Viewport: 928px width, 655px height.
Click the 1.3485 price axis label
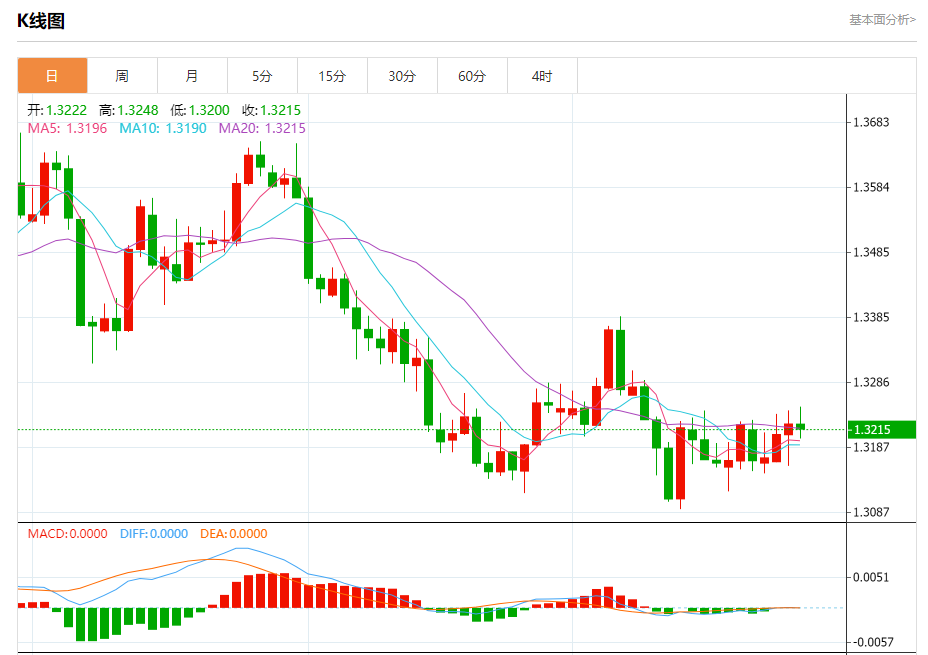pos(871,253)
